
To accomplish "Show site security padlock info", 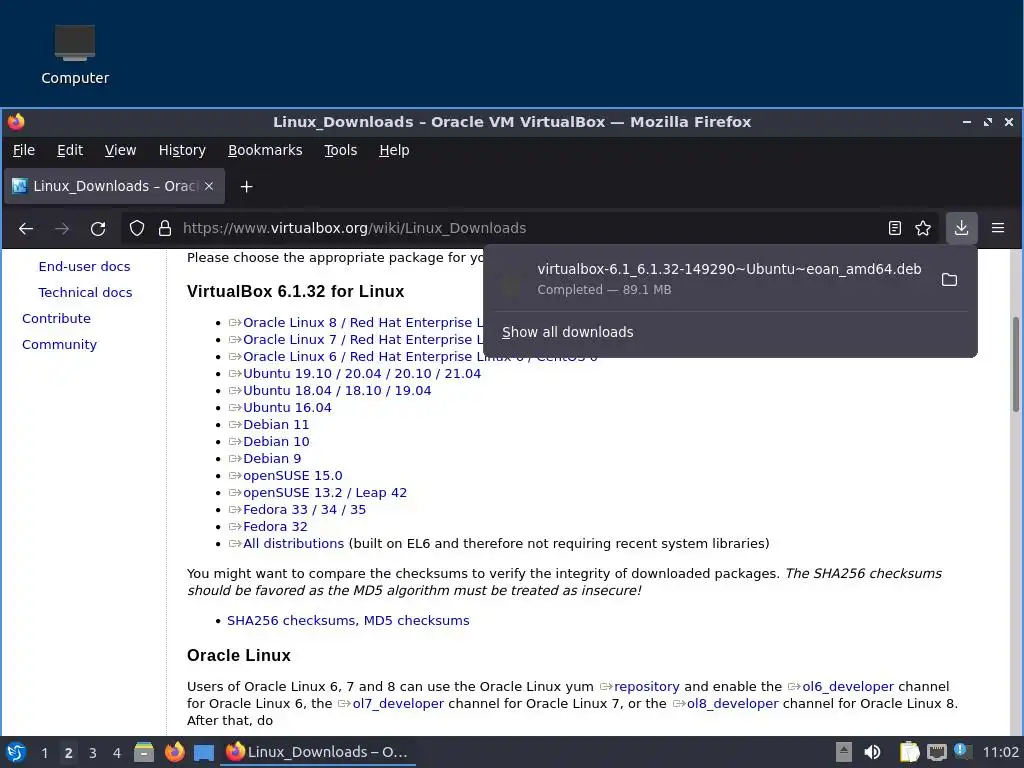I will pos(165,228).
